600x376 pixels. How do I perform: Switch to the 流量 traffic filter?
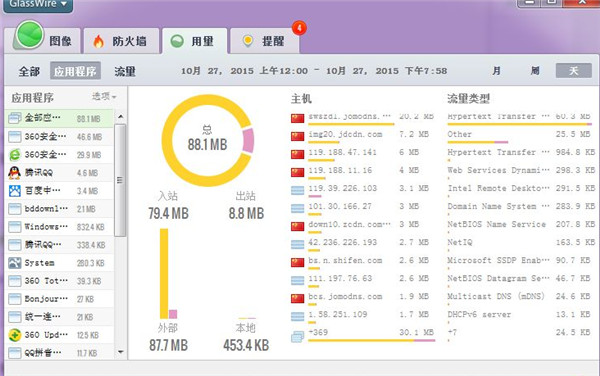(125, 71)
